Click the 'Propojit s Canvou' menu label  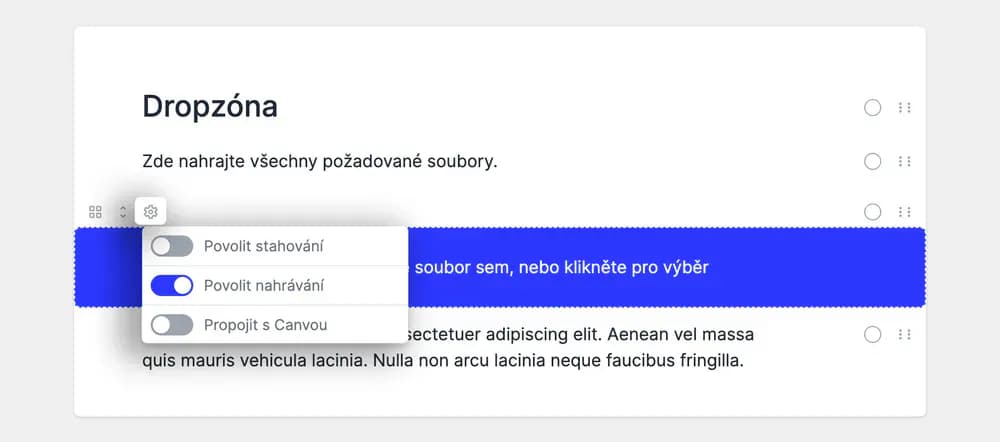point(265,325)
